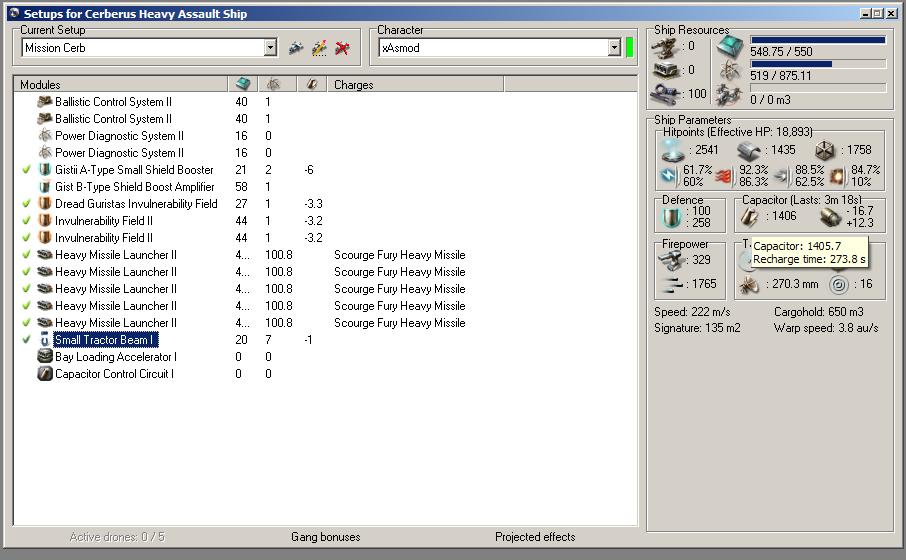Click the armor hitpoints icon
906x560 pixels.
pos(751,150)
